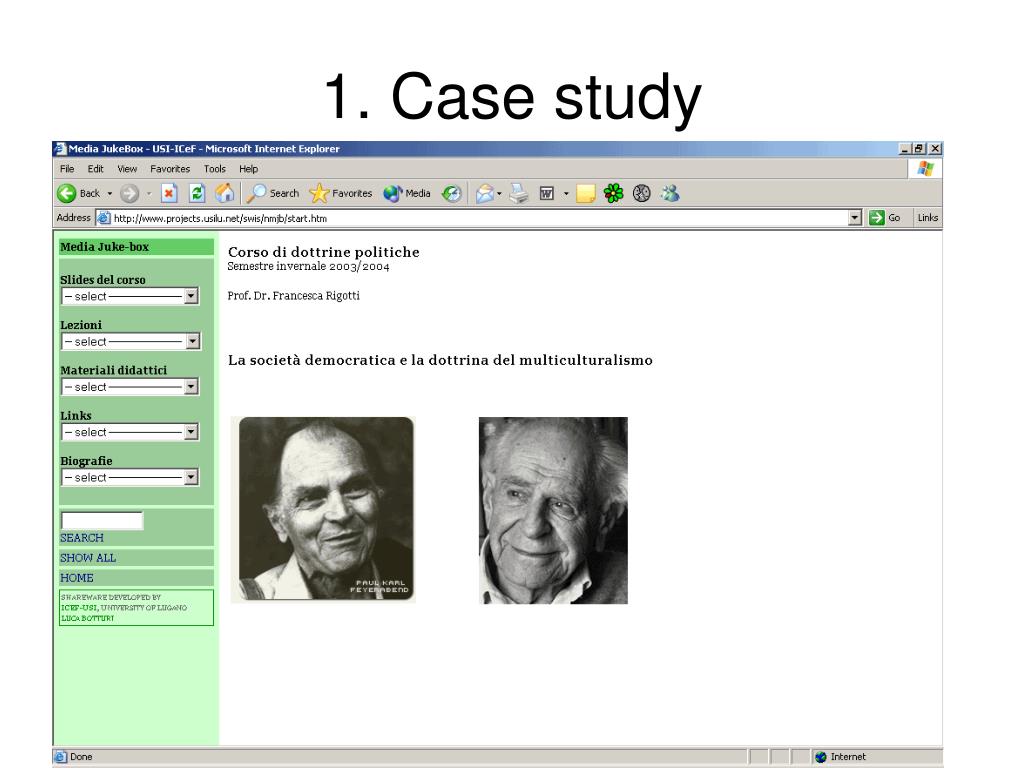Click the Paul Karl Feyerabend portrait
This screenshot has width=1024, height=768.
click(x=324, y=509)
